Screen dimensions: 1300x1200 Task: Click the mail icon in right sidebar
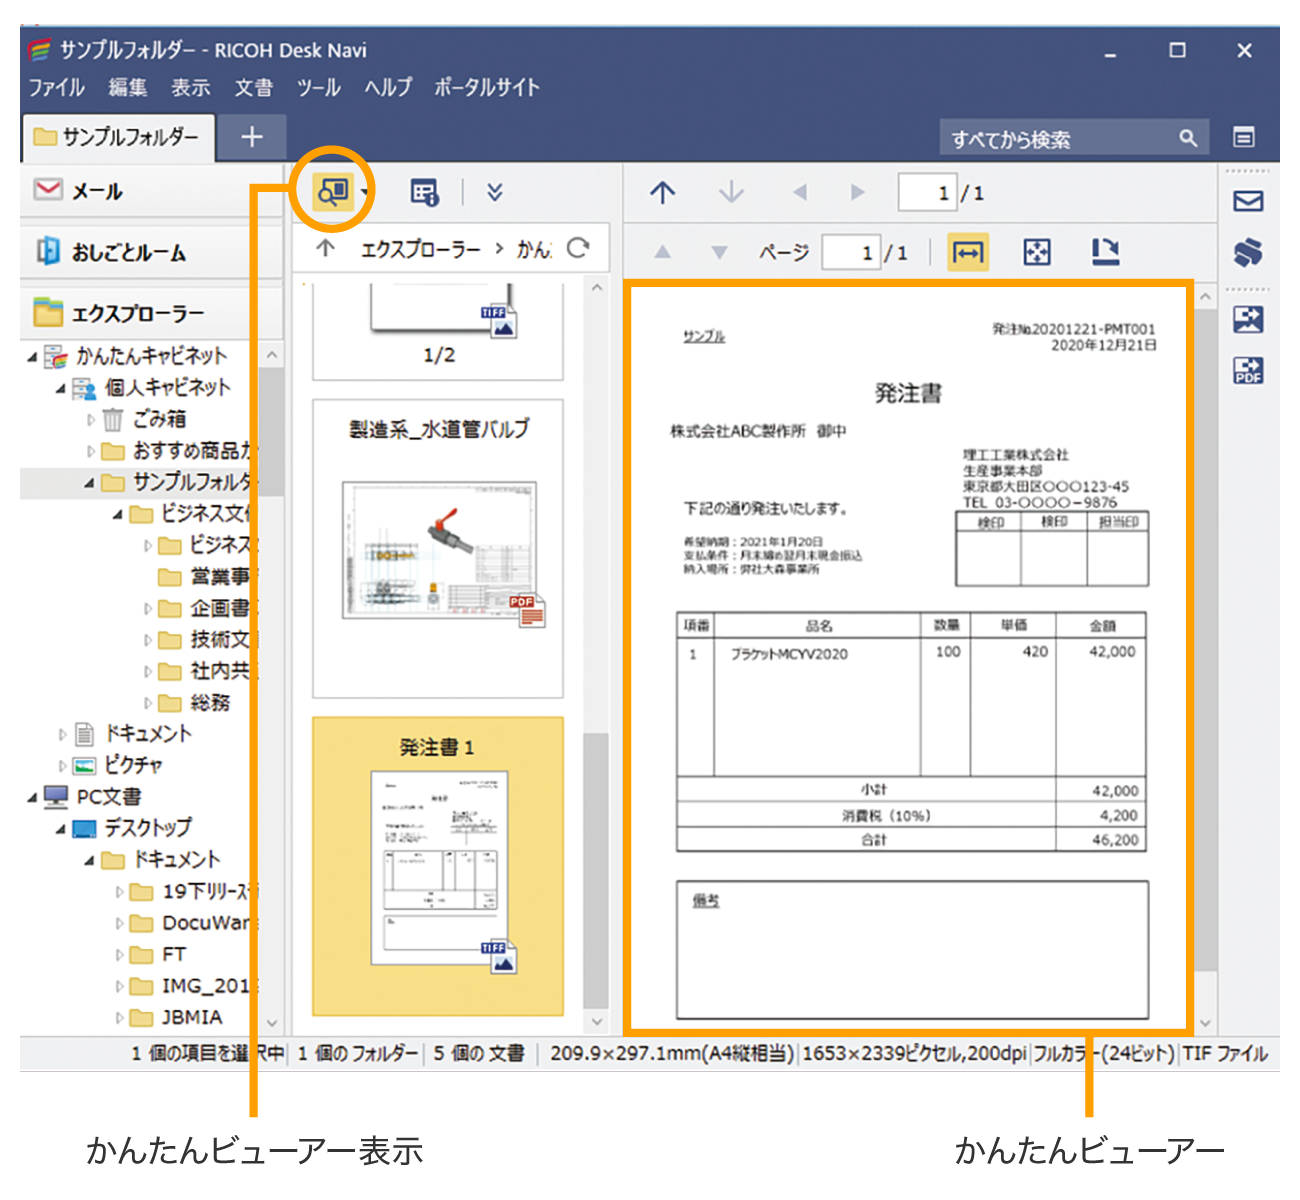coord(1247,201)
